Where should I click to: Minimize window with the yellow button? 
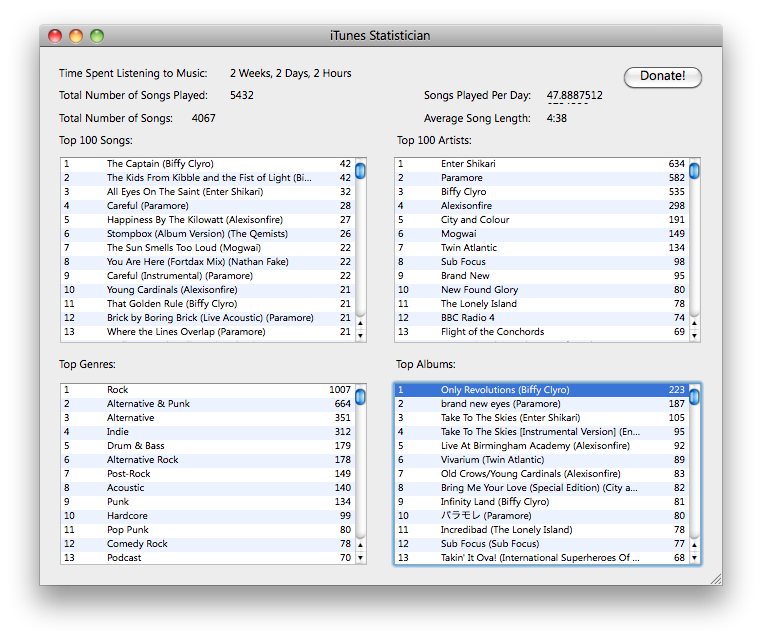tap(76, 36)
